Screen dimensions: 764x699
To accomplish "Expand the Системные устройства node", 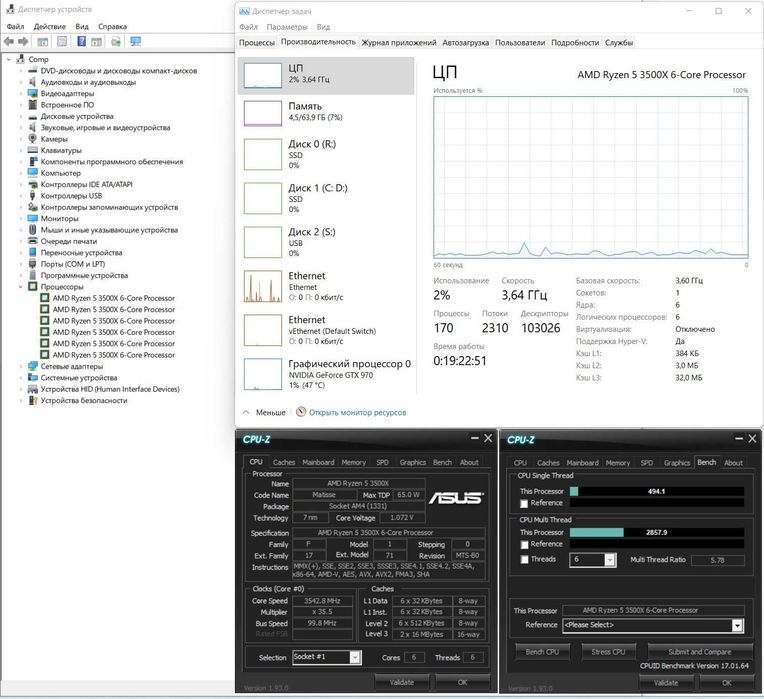I will 20,378.
